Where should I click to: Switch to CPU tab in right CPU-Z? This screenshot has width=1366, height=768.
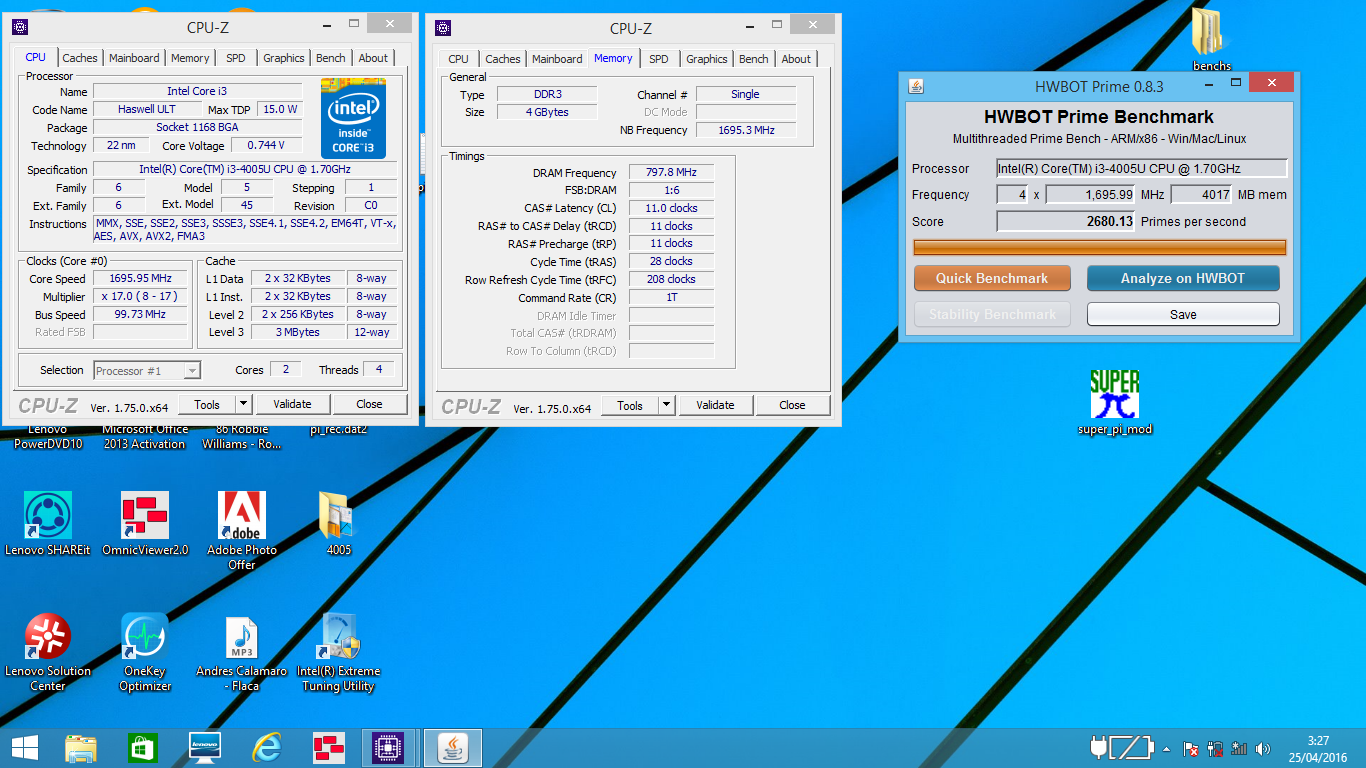click(x=458, y=59)
